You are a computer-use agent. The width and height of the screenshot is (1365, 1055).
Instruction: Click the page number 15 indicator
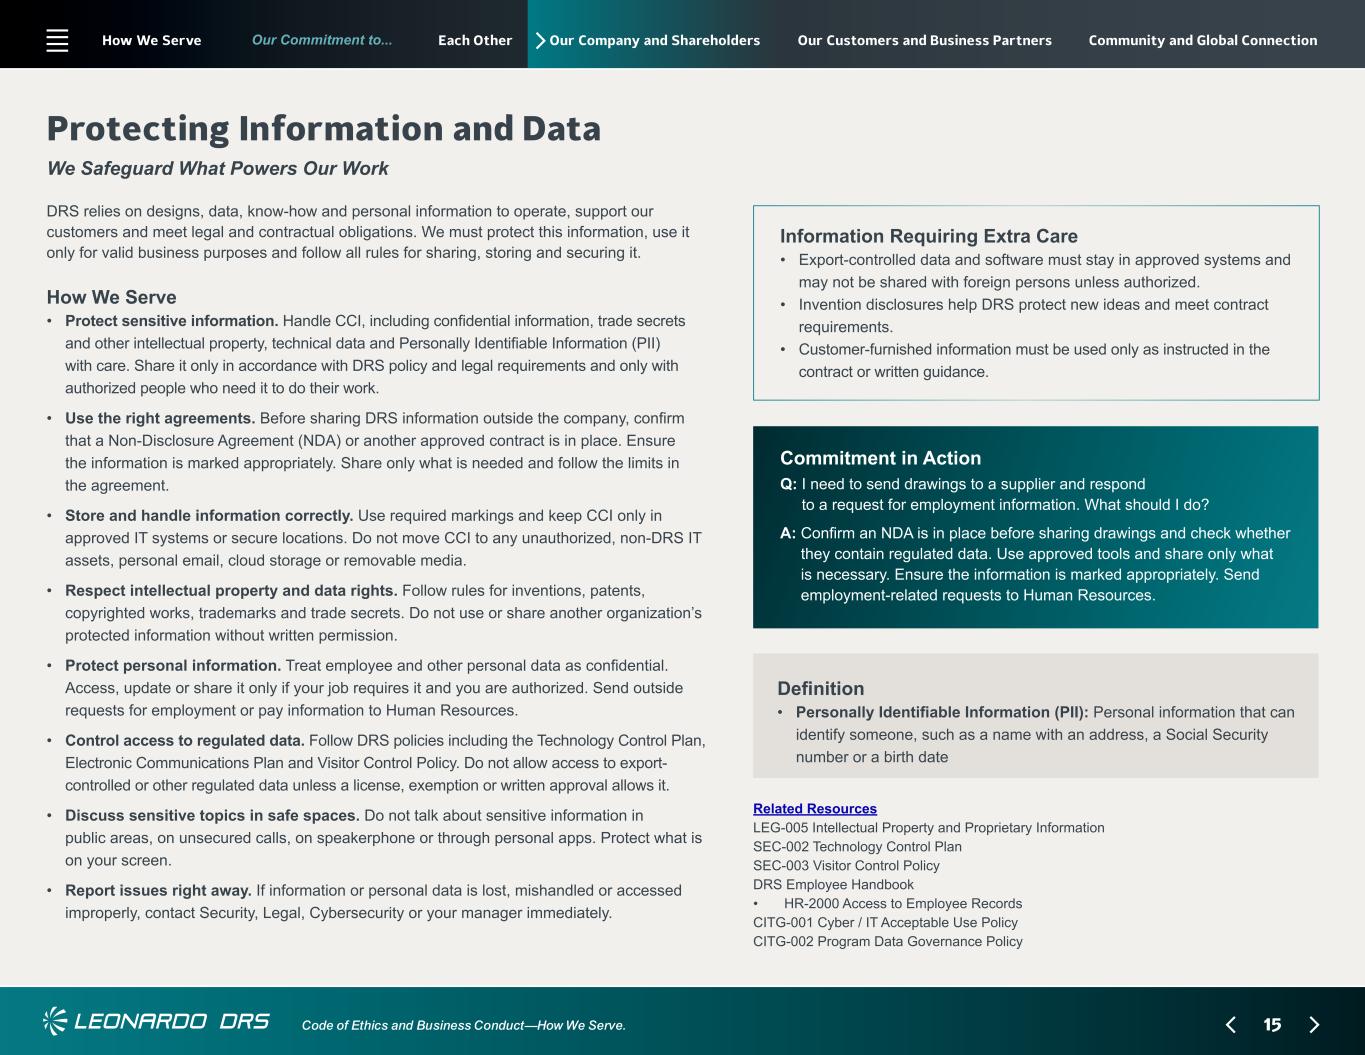point(1272,1024)
